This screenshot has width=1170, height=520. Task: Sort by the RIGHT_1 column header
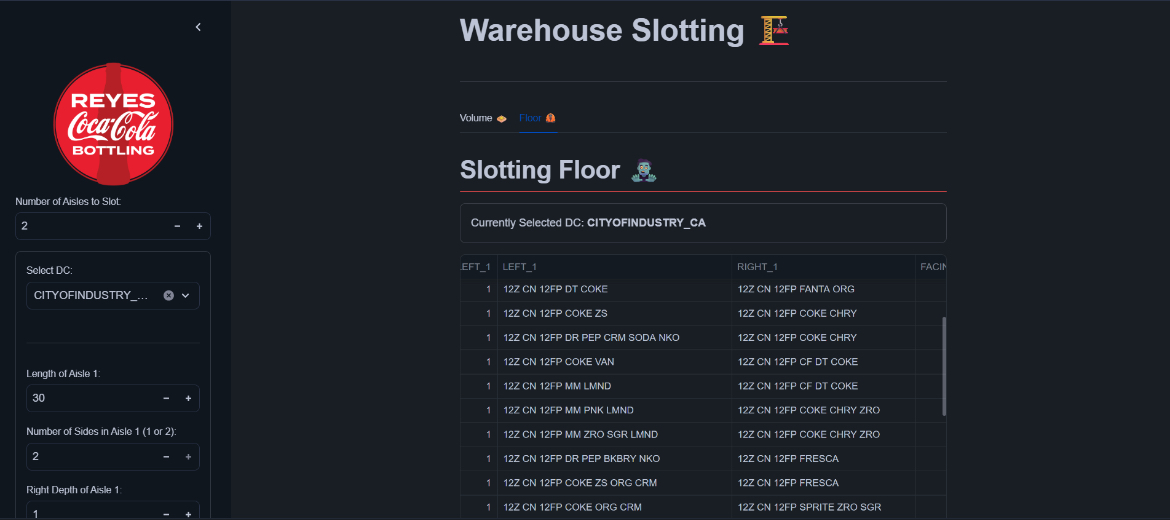(x=823, y=267)
